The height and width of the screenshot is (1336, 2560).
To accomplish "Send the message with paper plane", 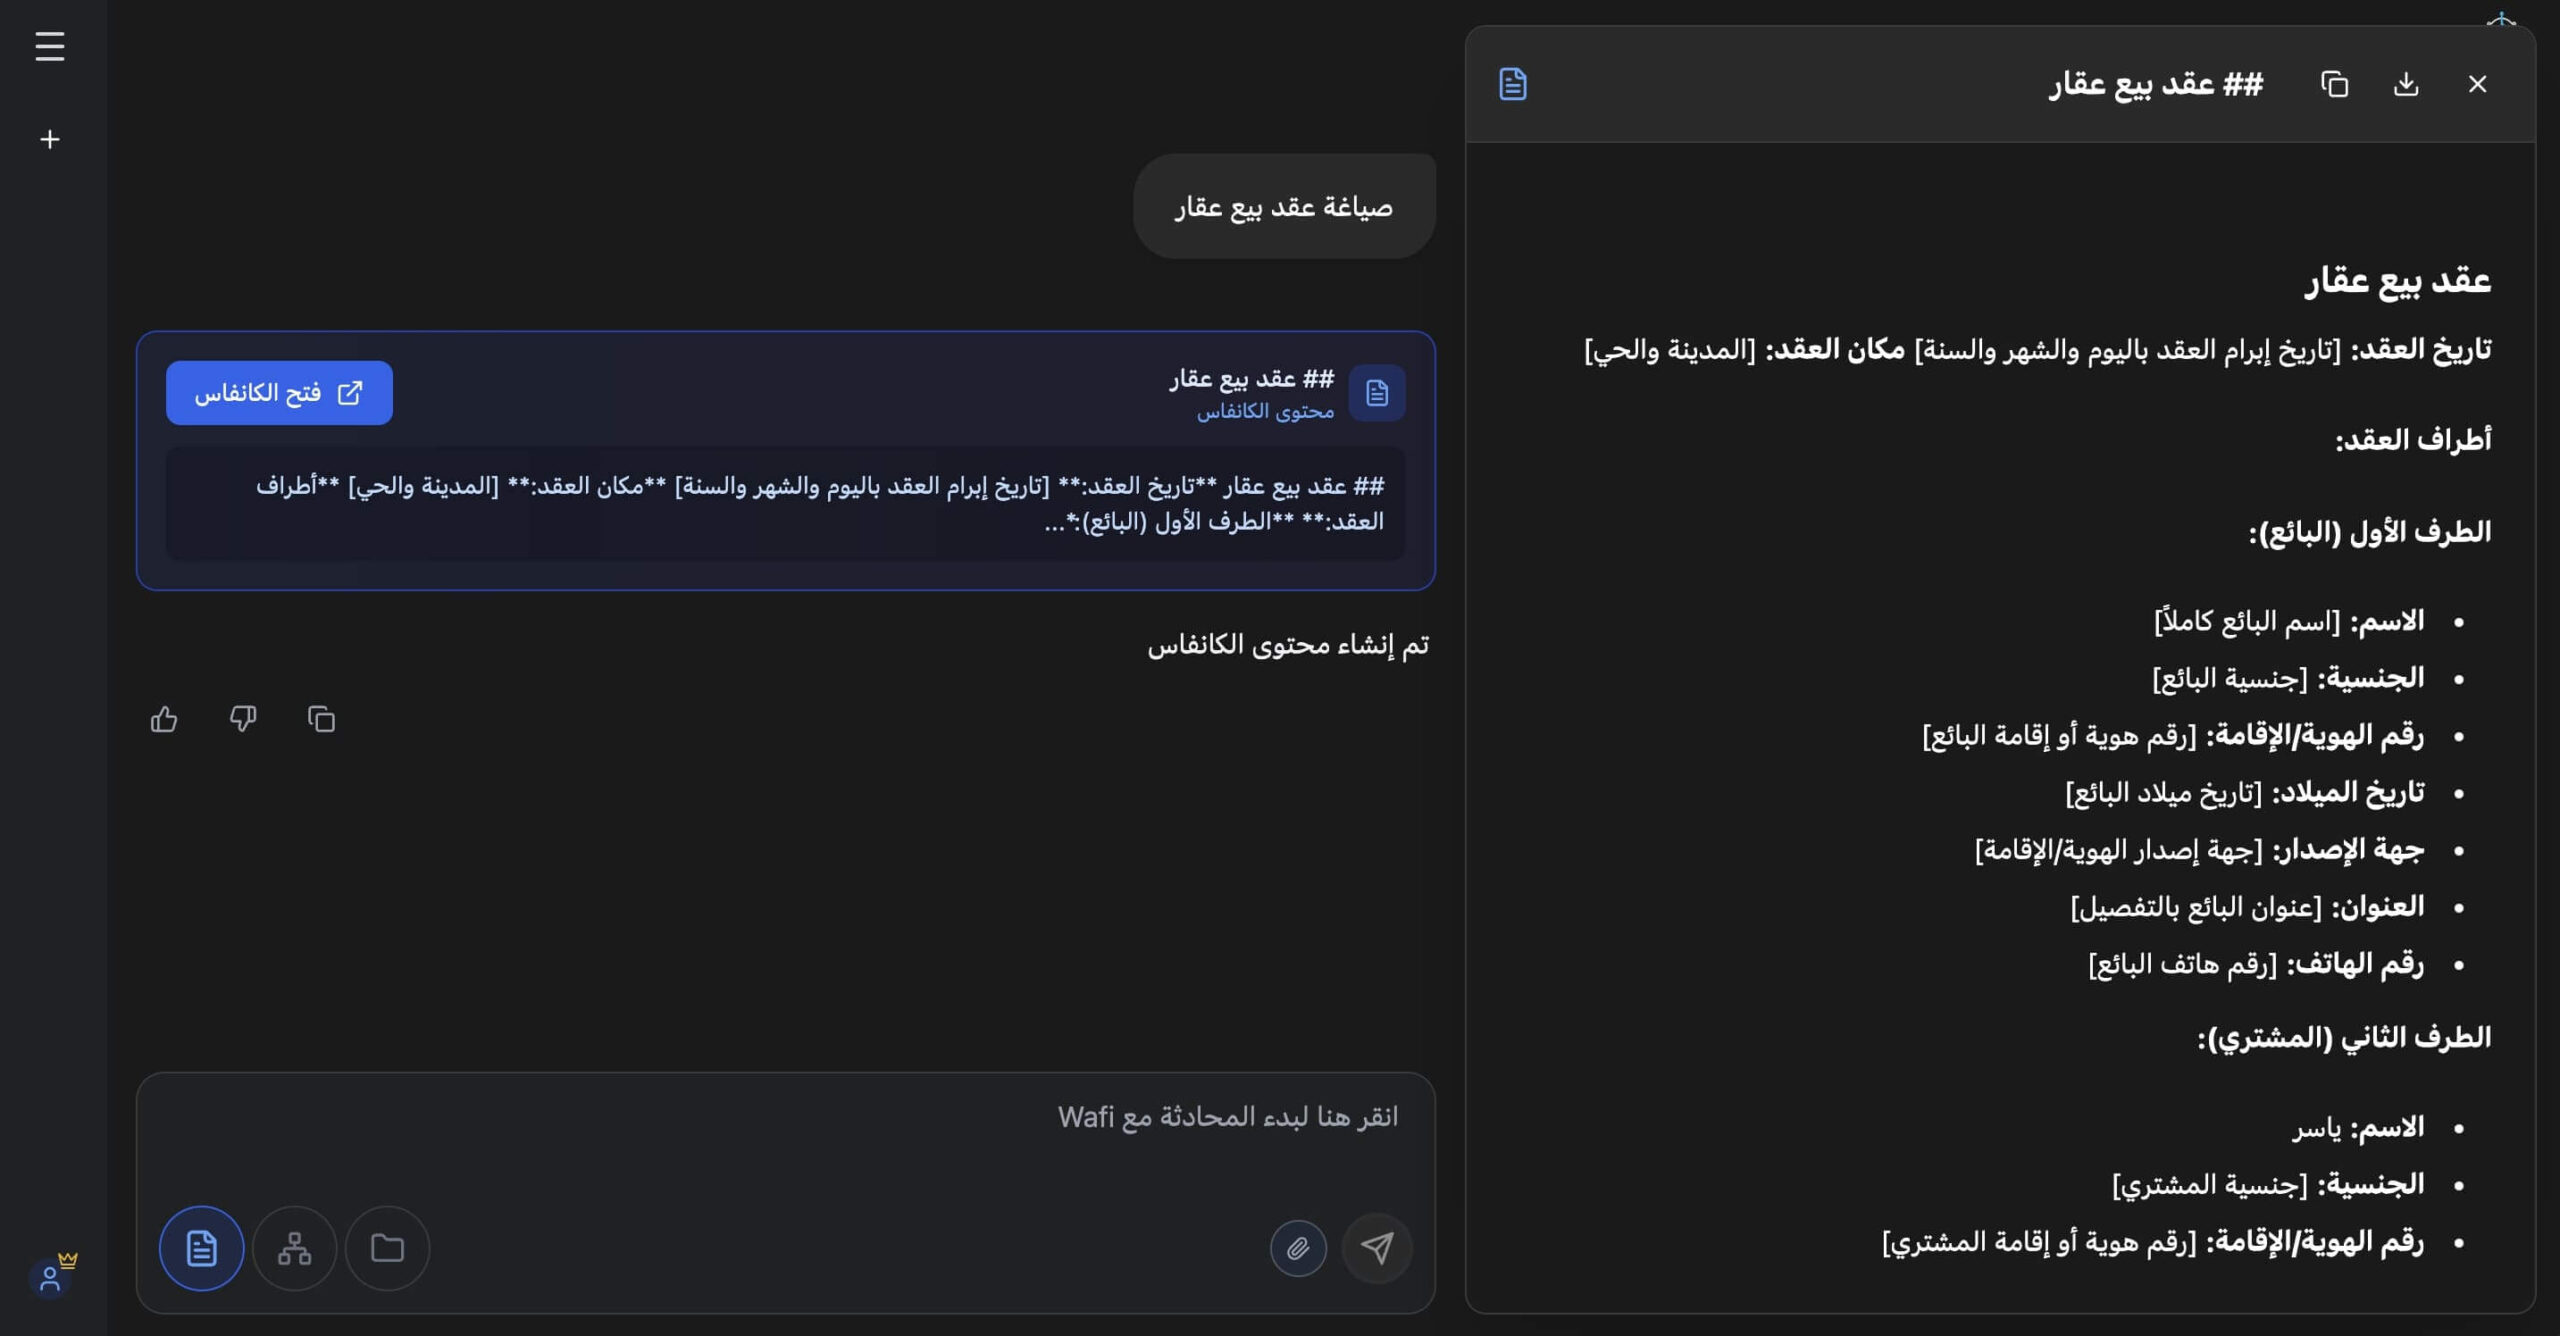I will pyautogui.click(x=1377, y=1248).
